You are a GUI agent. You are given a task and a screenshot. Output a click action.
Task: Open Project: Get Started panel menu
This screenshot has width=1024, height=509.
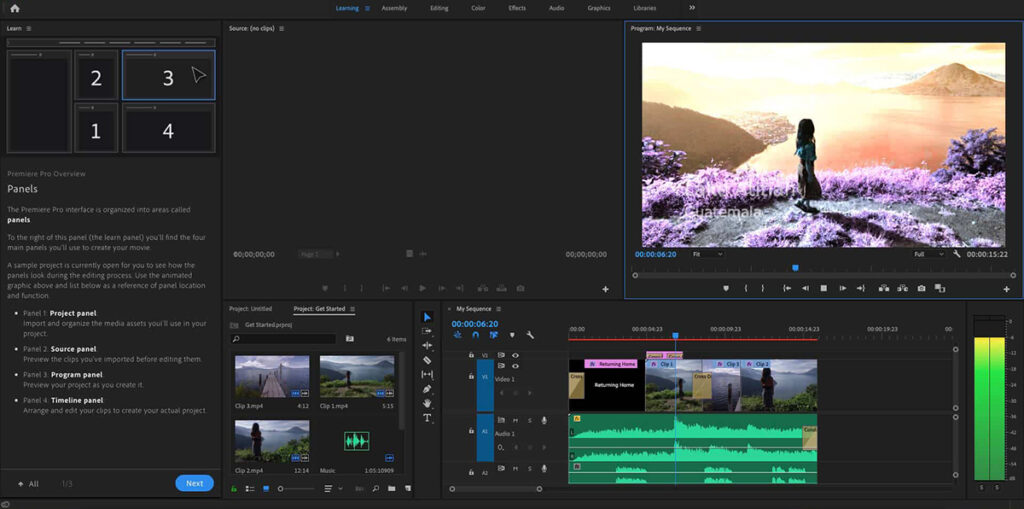point(352,308)
